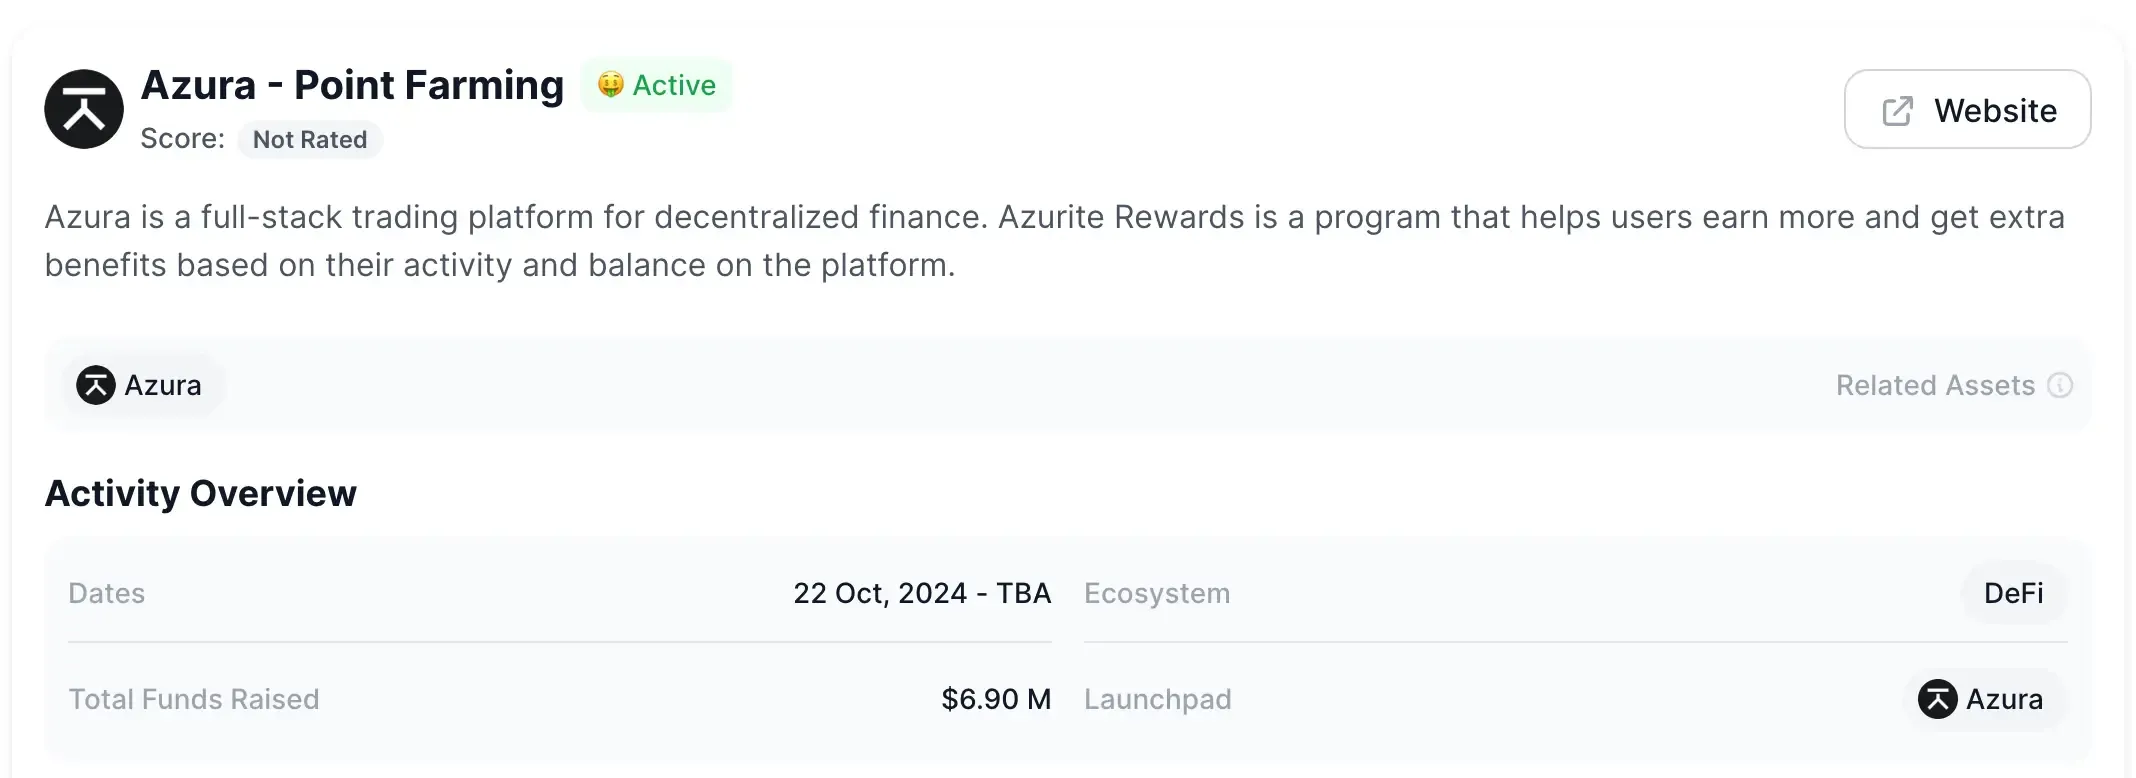Open the Website button
This screenshot has height=778, width=2136.
tap(1967, 110)
